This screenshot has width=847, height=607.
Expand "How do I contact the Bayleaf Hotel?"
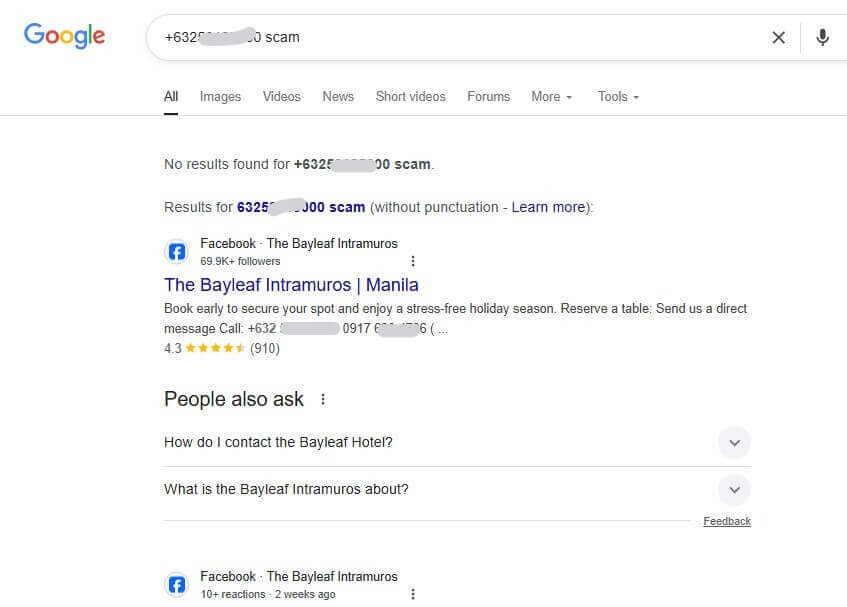point(734,442)
